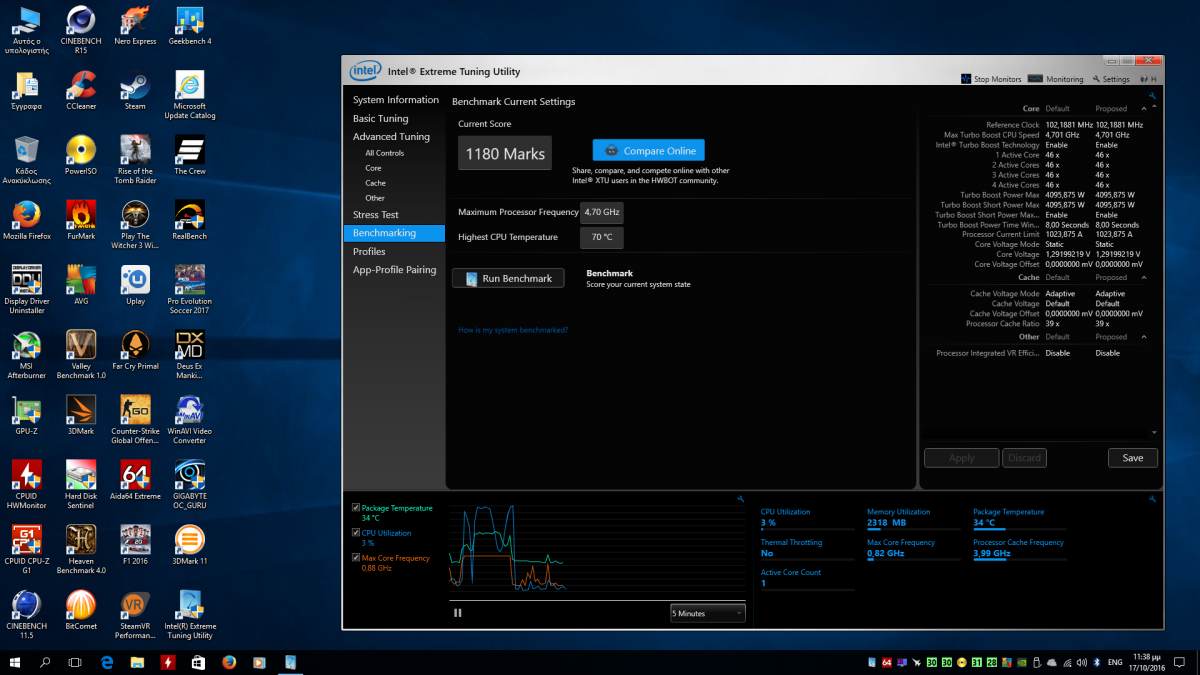Image resolution: width=1200 pixels, height=675 pixels.
Task: Collapse the Cache settings section chevron
Action: click(x=1144, y=277)
